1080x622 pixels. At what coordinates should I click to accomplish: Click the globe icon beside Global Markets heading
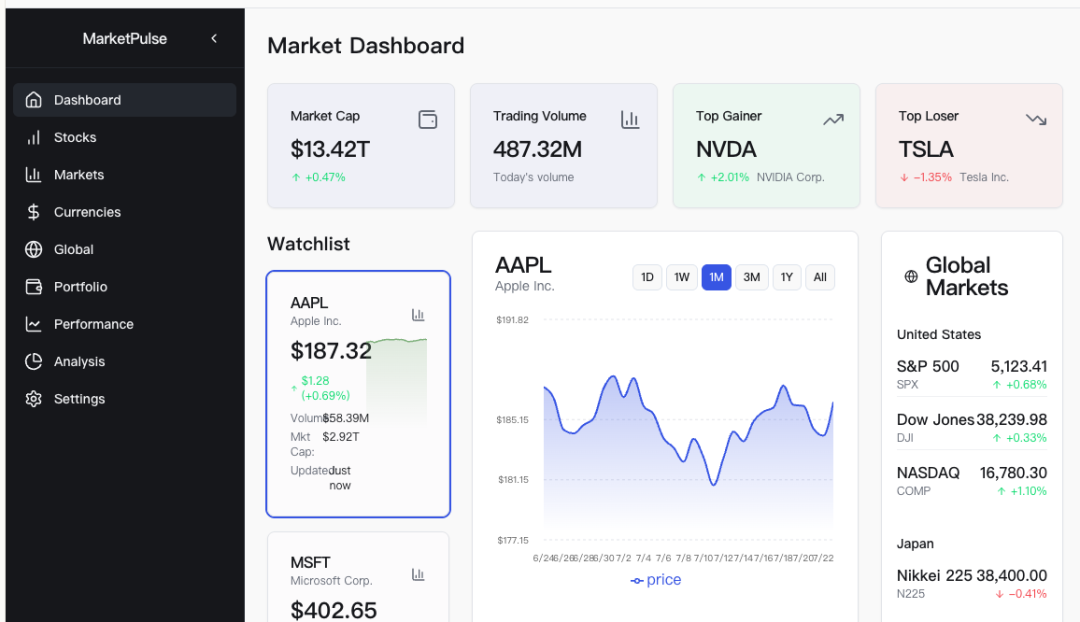911,276
